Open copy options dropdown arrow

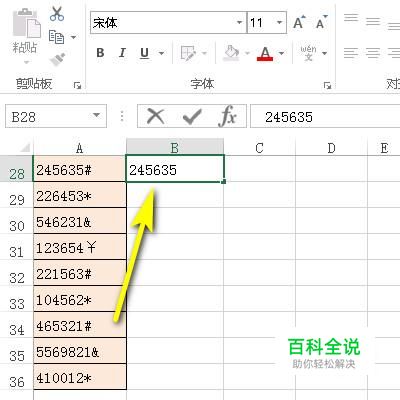click(x=73, y=37)
